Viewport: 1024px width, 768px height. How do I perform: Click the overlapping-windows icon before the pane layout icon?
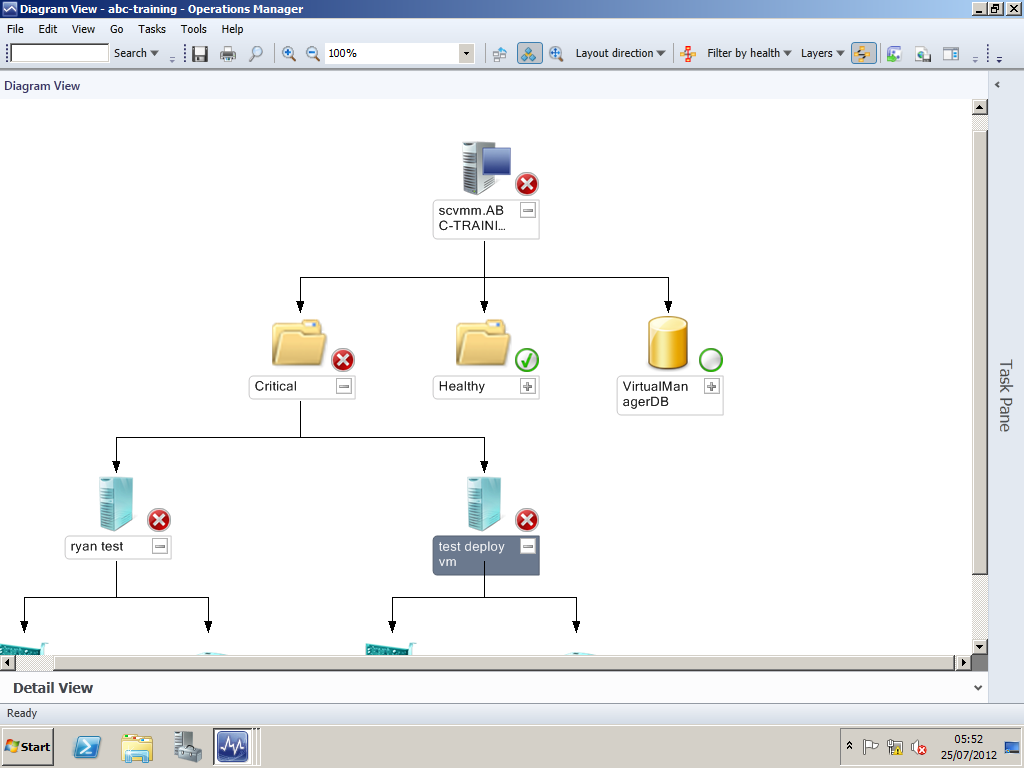pyautogui.click(x=923, y=54)
